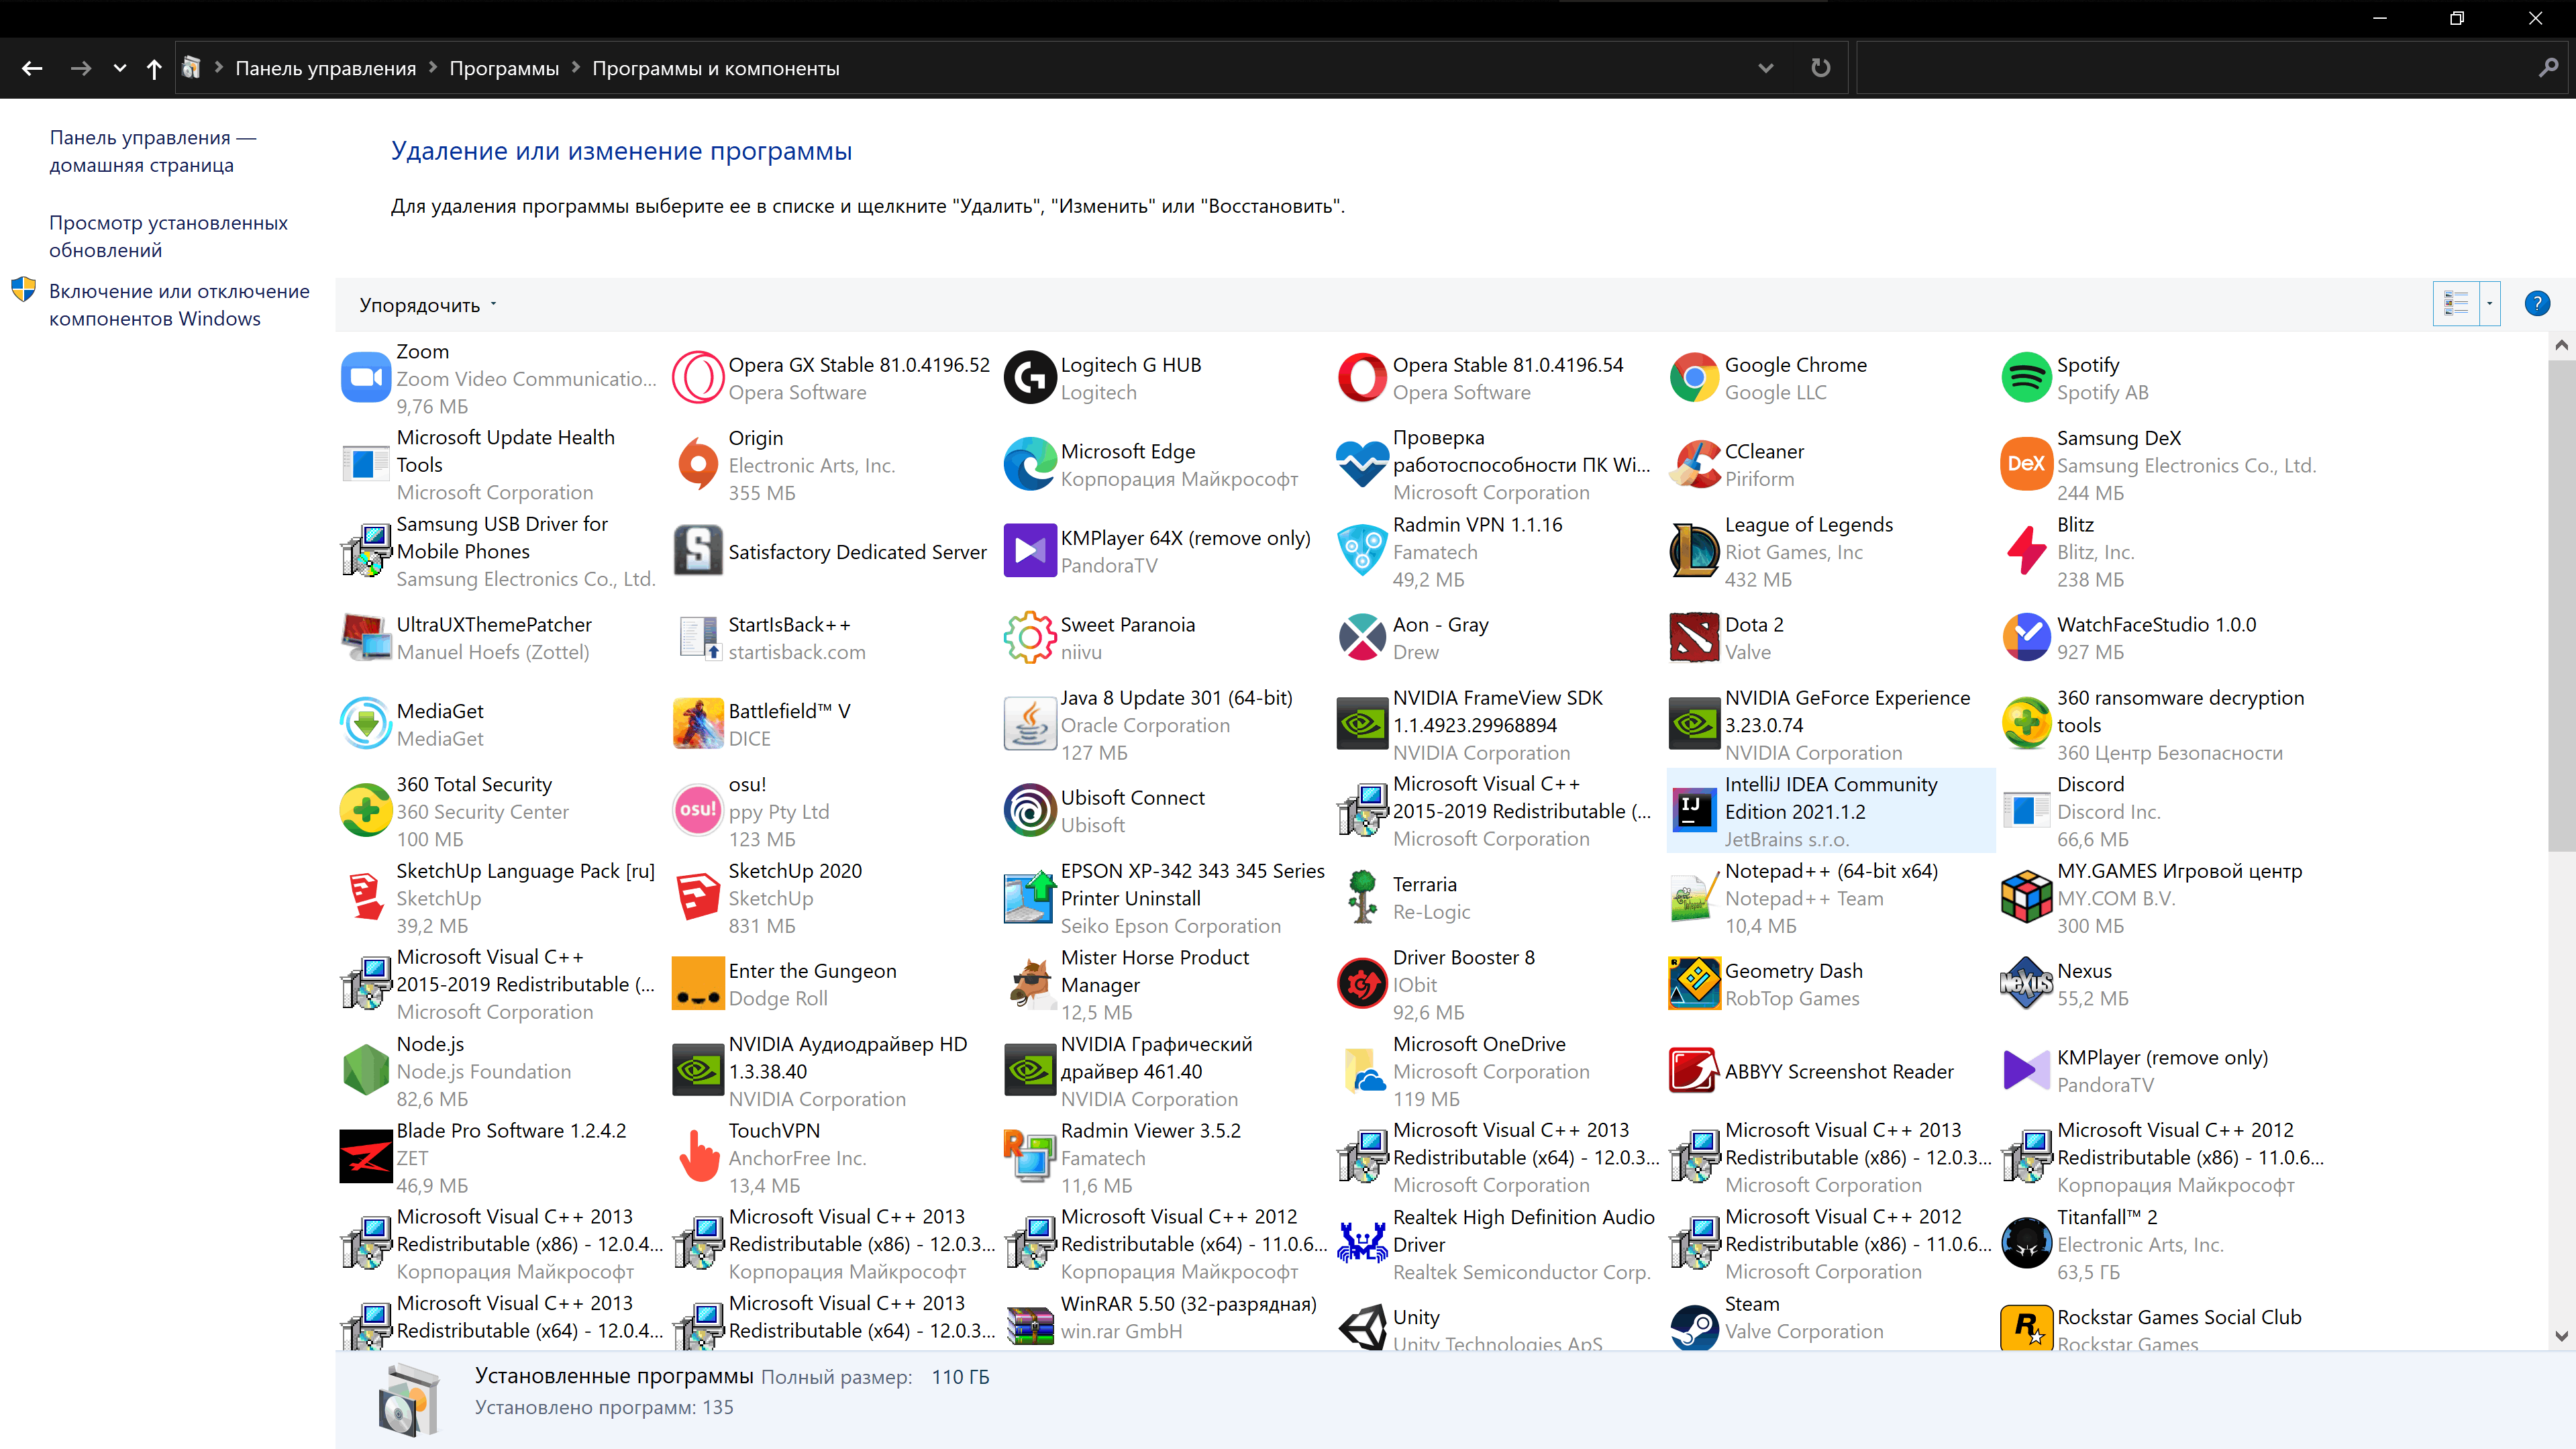
Task: Click the CCleaner icon
Action: (x=1694, y=465)
